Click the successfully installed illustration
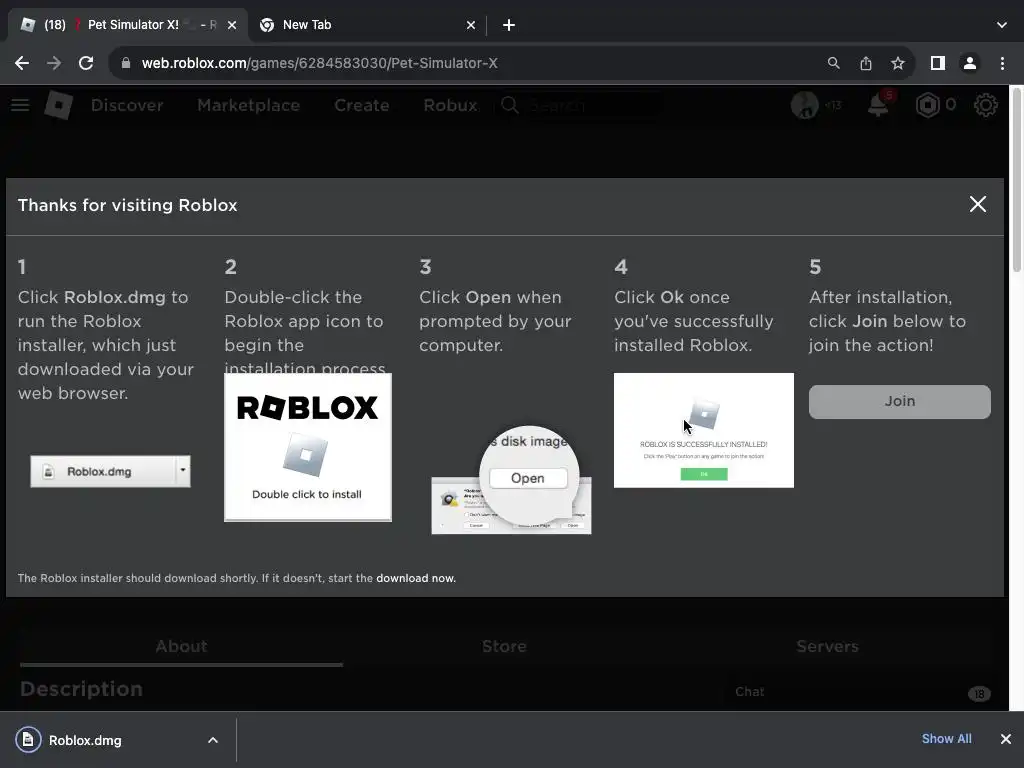 click(x=703, y=430)
